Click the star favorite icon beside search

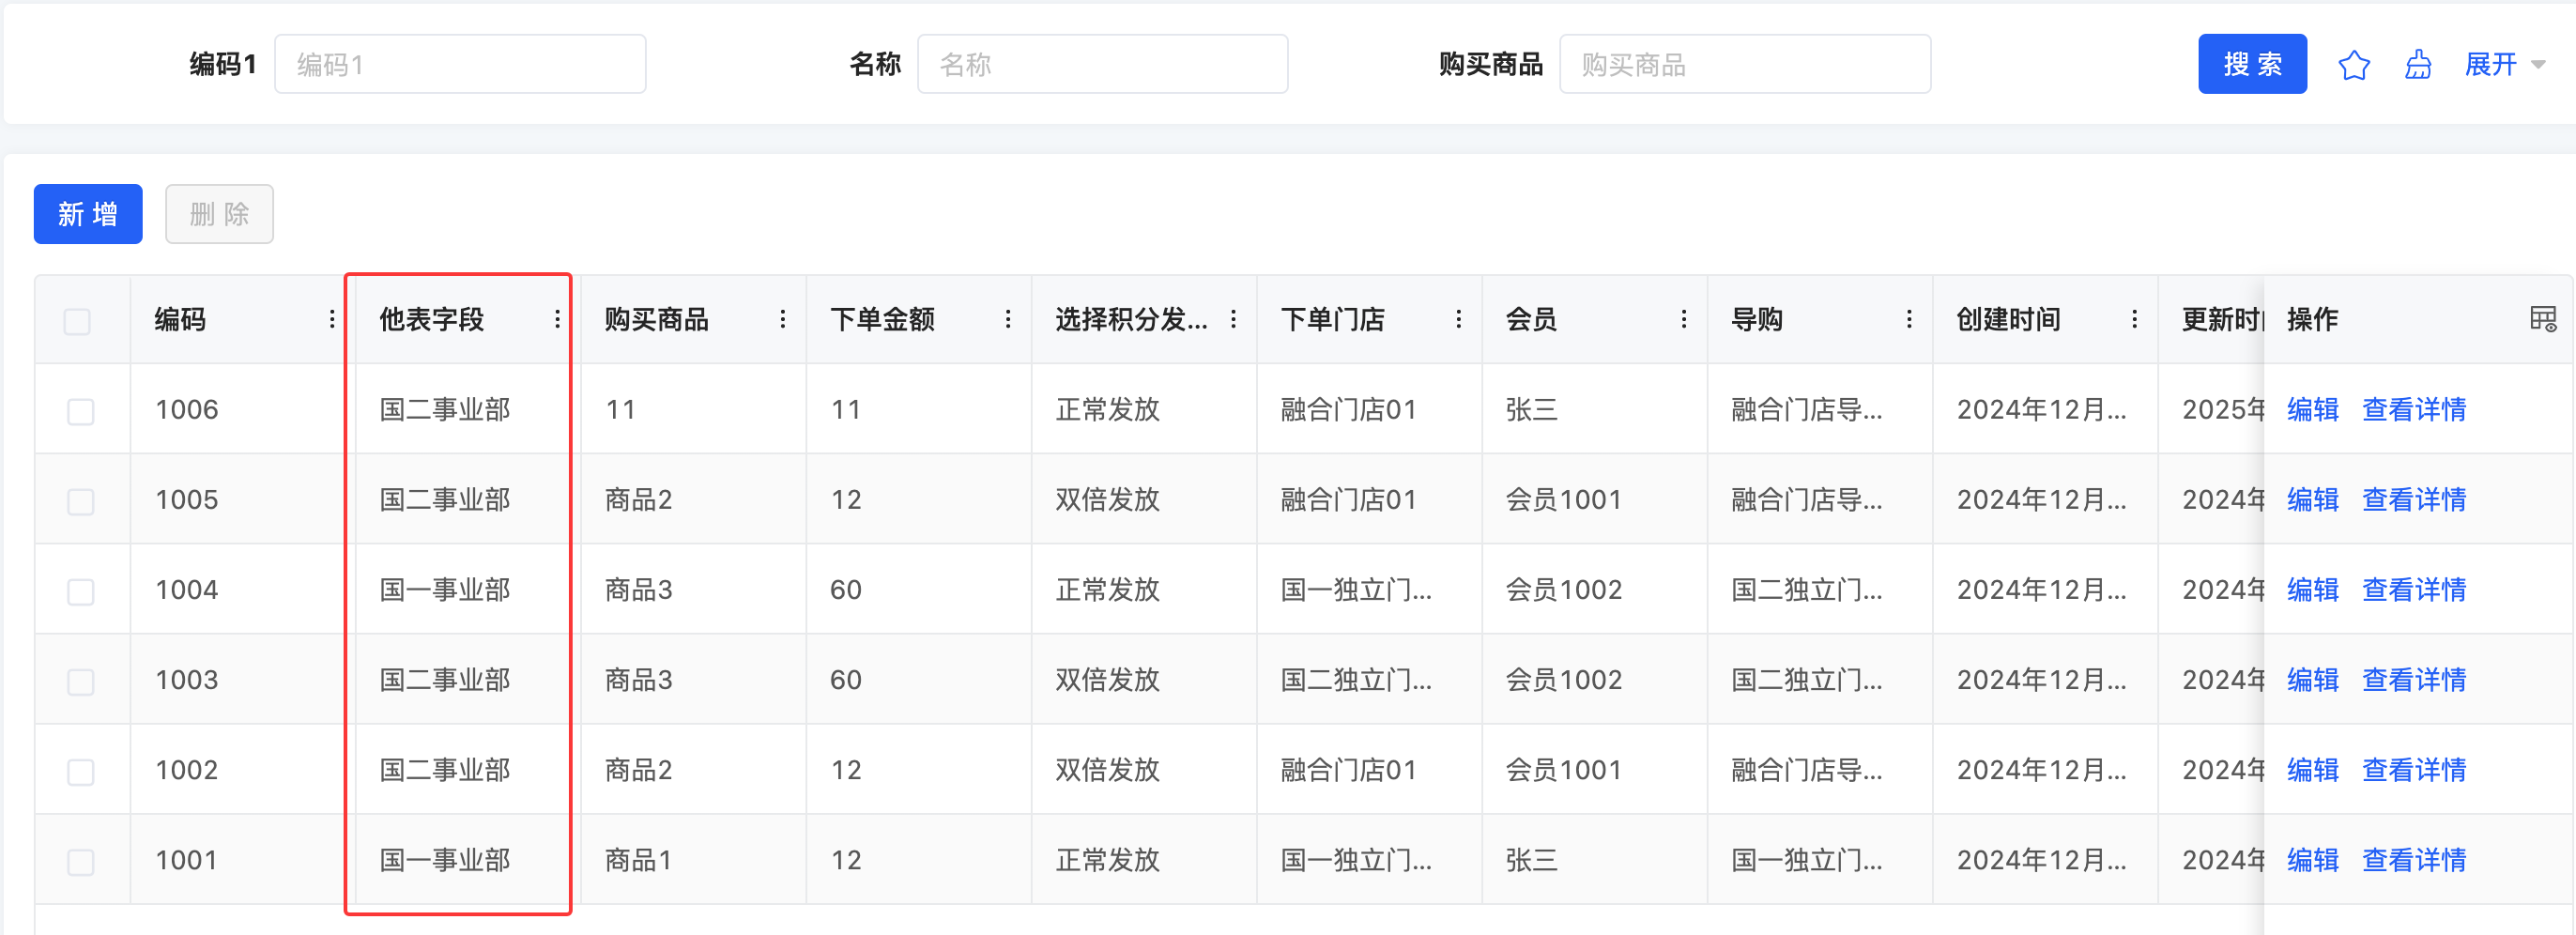tap(2353, 65)
